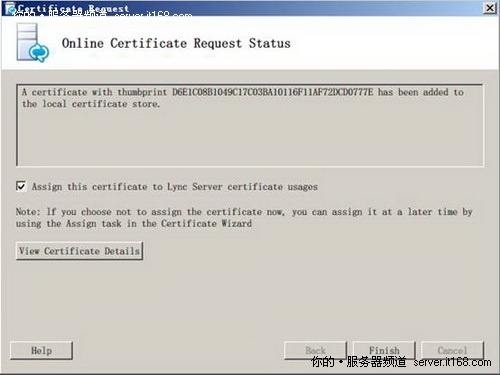This screenshot has width=500, height=375.
Task: Finish the certificate request wizard
Action: [384, 350]
